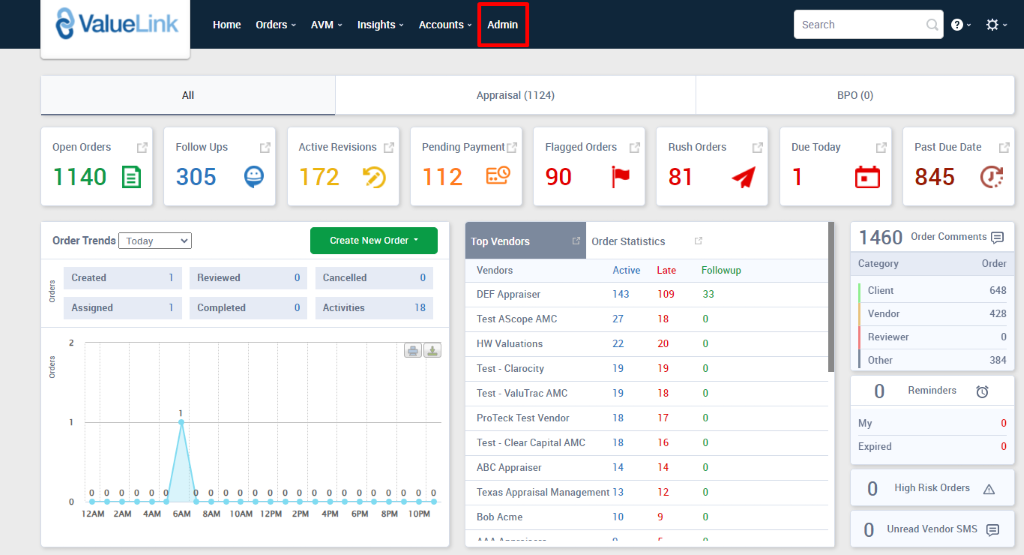
Task: Click DEF Appraiser active count 143
Action: coord(620,294)
